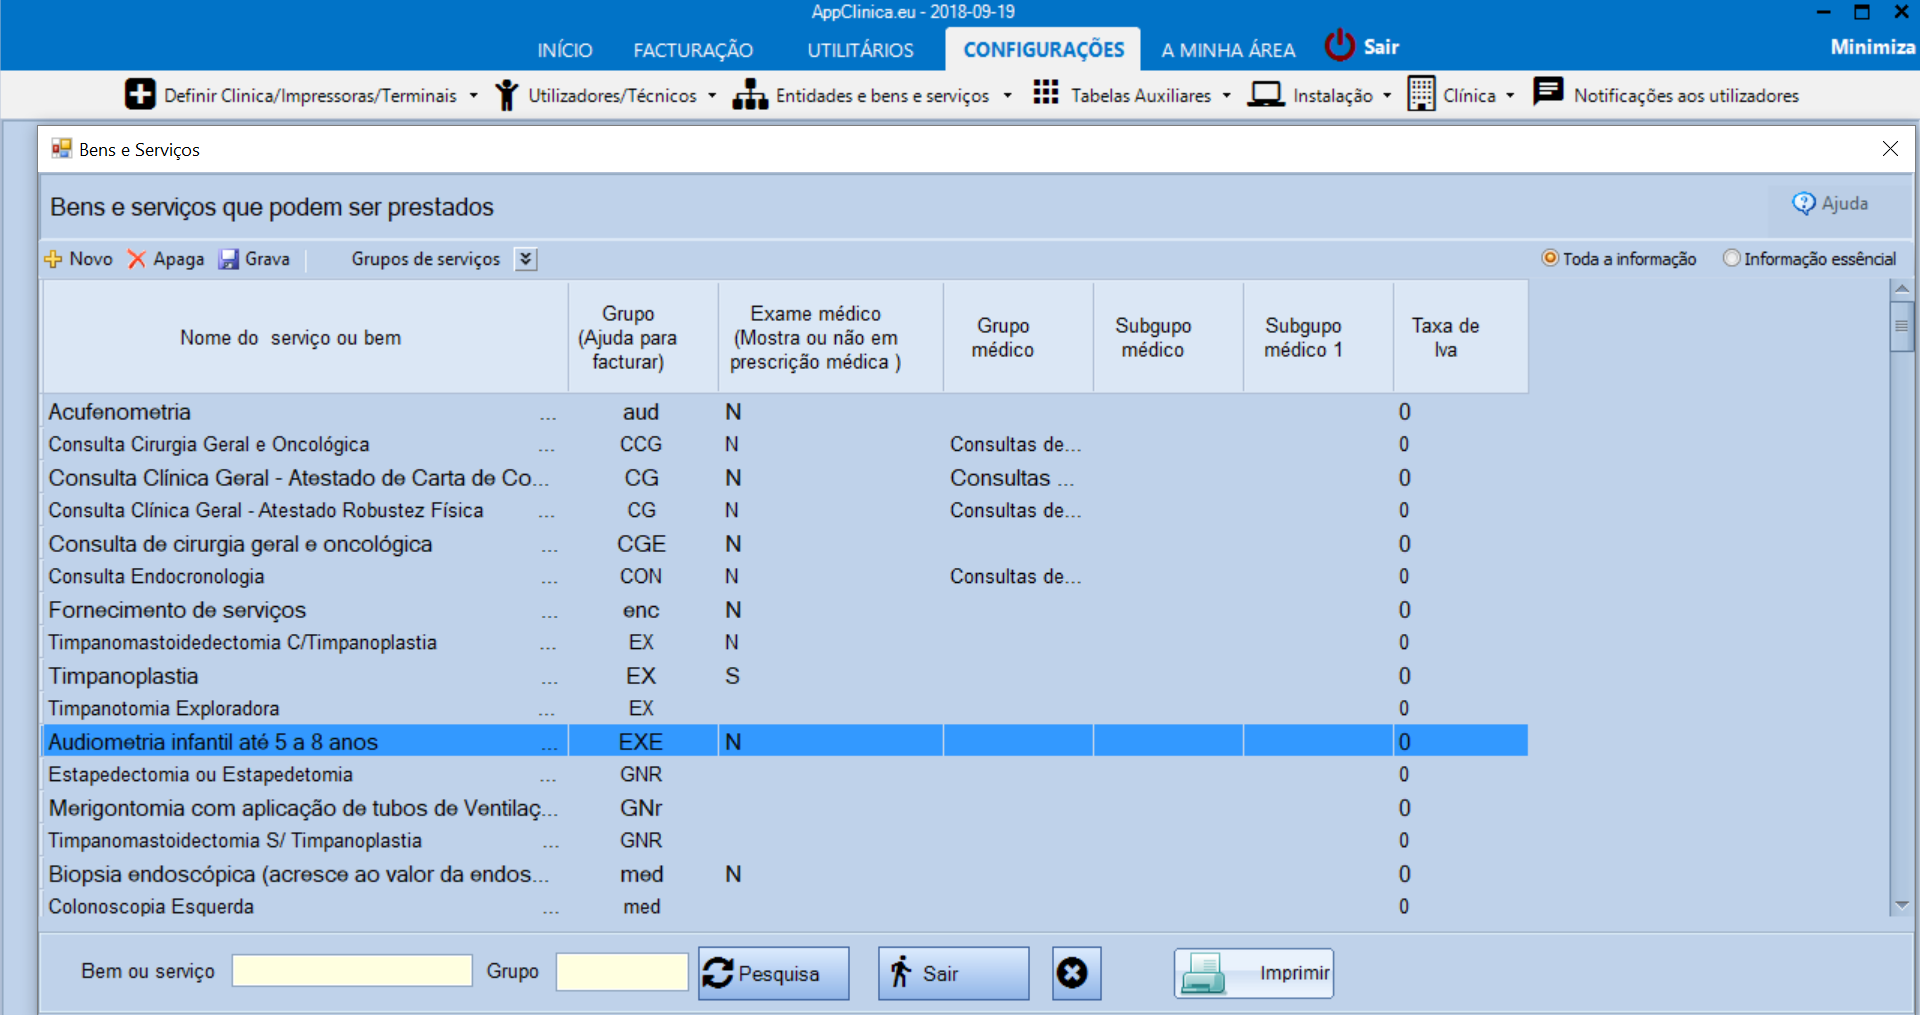Viewport: 1920px width, 1015px height.
Task: Click the person icon for Utilizadores/Técnicos
Action: coord(507,95)
